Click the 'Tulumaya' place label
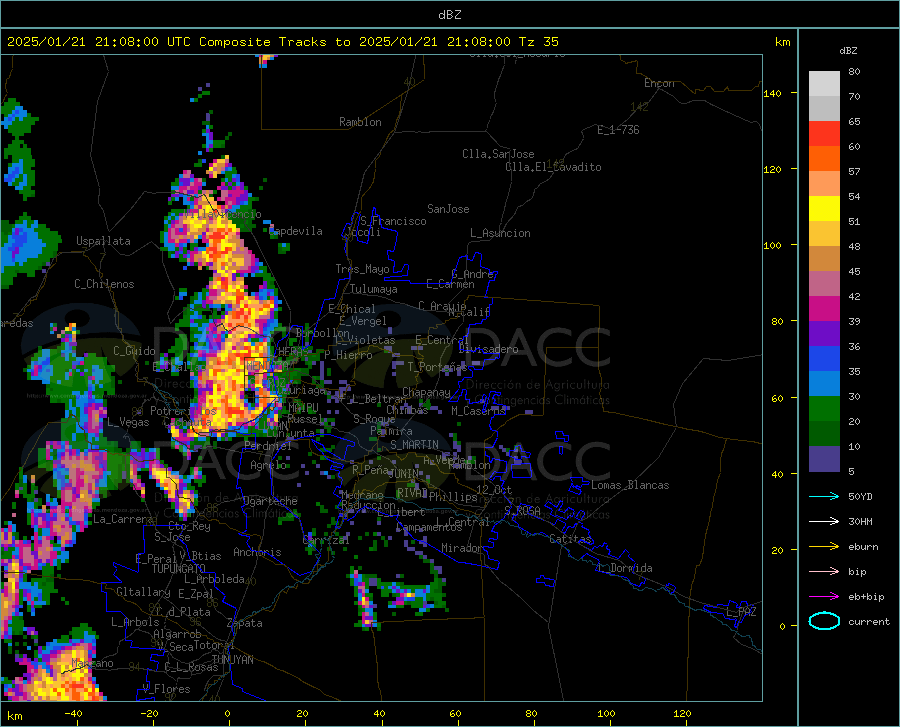 coord(374,289)
